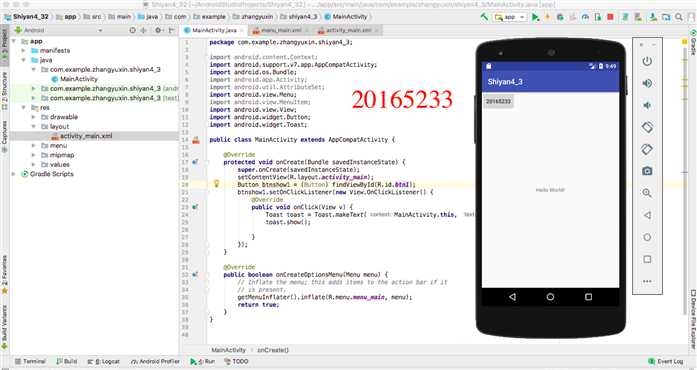Collapse the app module tree node

point(14,41)
